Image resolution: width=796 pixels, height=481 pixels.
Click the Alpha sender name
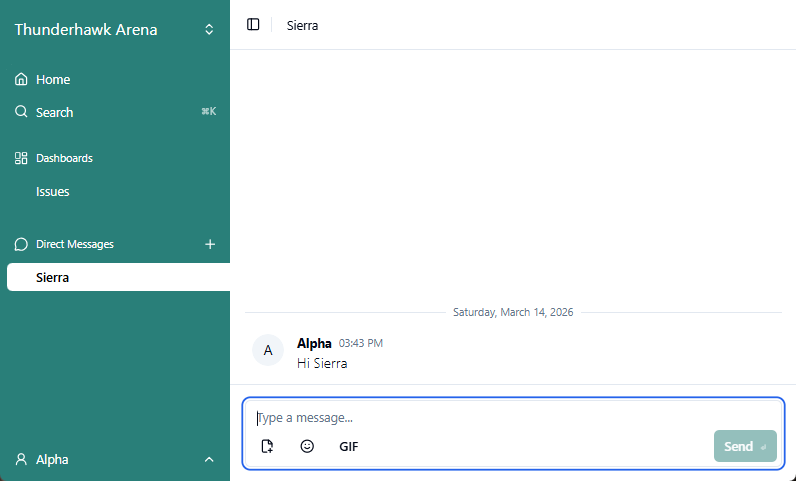pos(314,343)
